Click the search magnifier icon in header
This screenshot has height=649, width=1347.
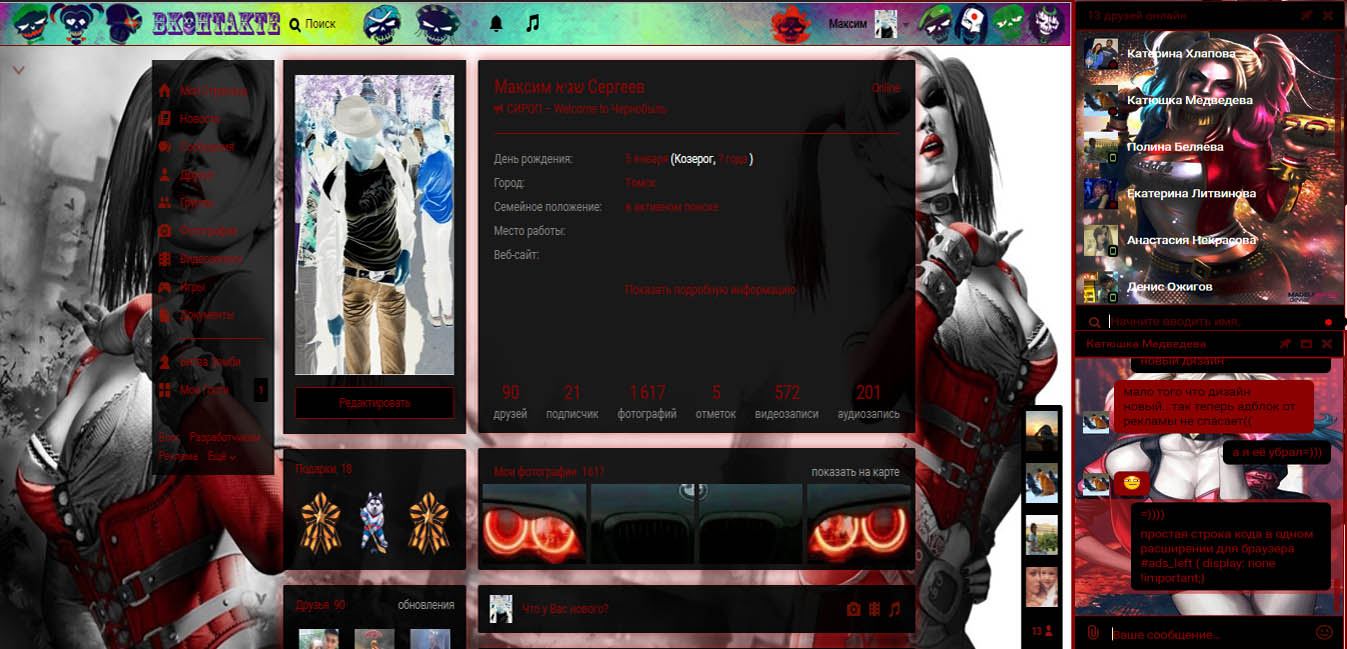coord(295,24)
